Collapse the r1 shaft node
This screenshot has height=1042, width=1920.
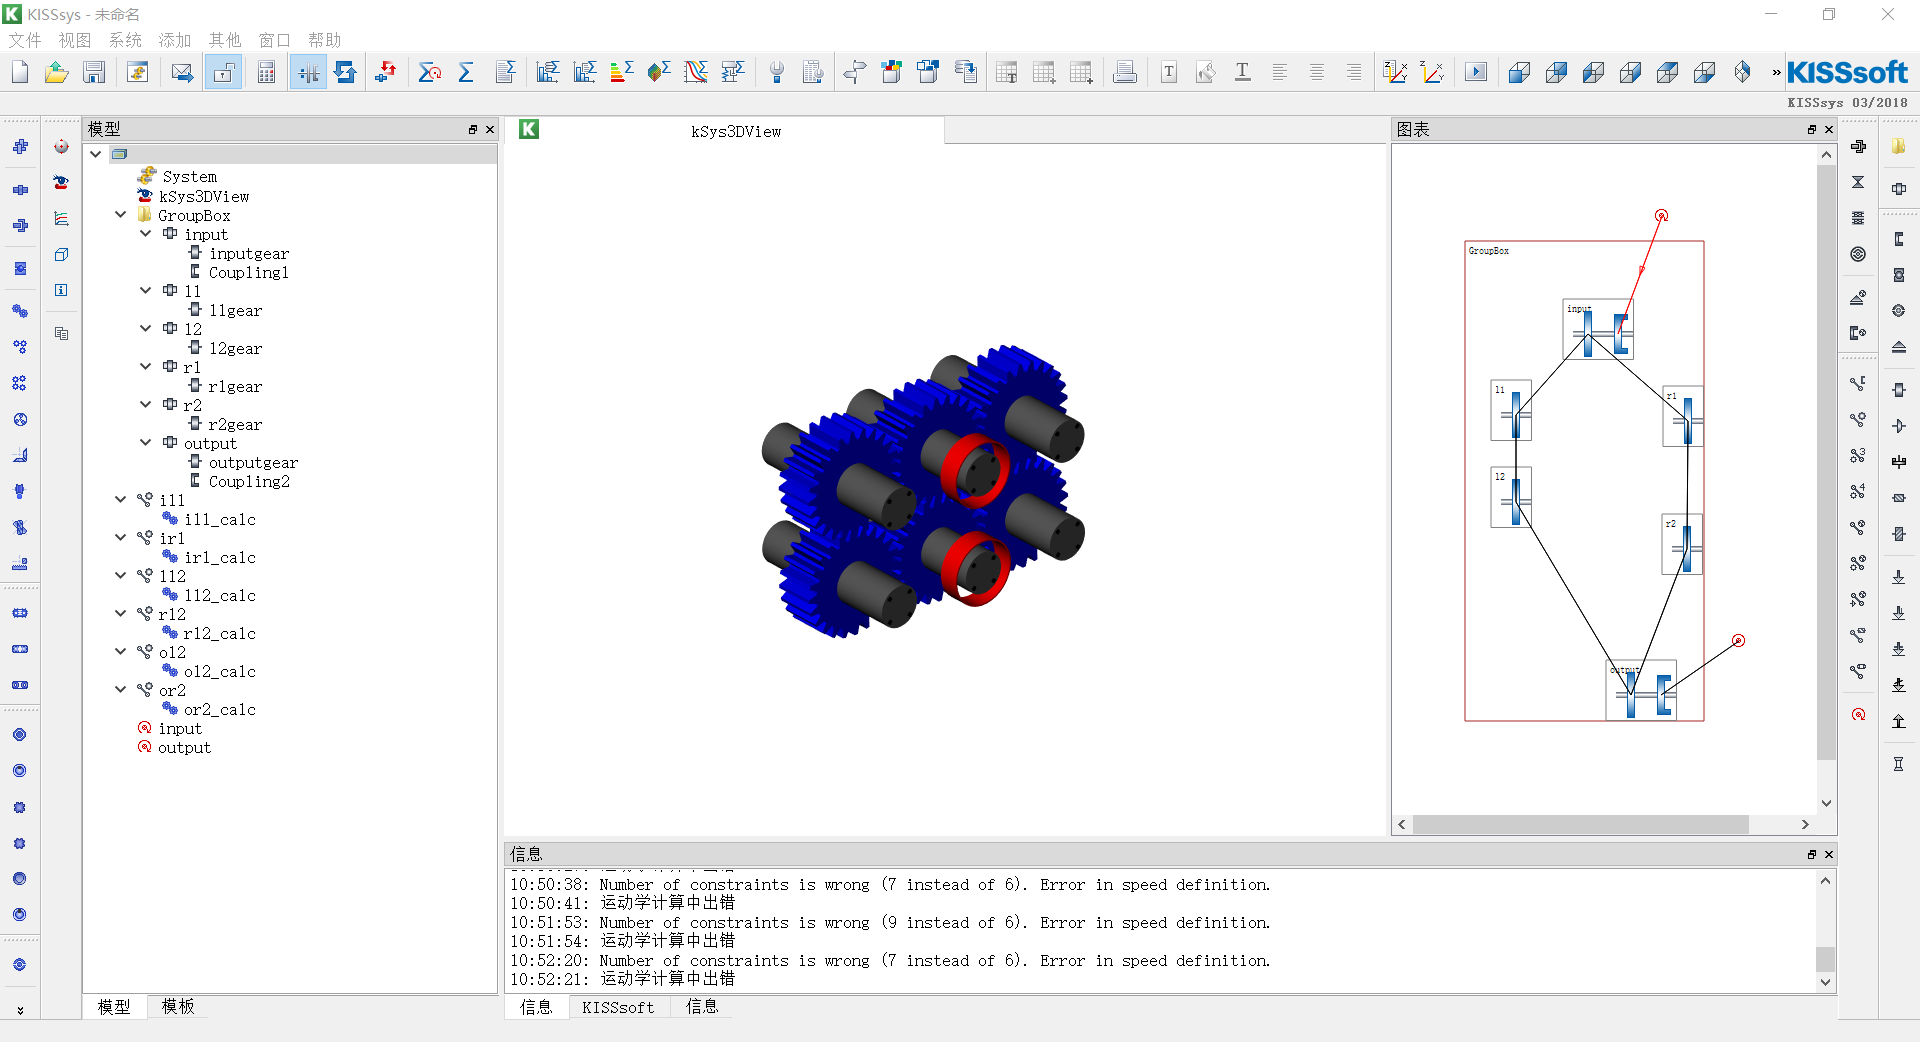pyautogui.click(x=146, y=367)
